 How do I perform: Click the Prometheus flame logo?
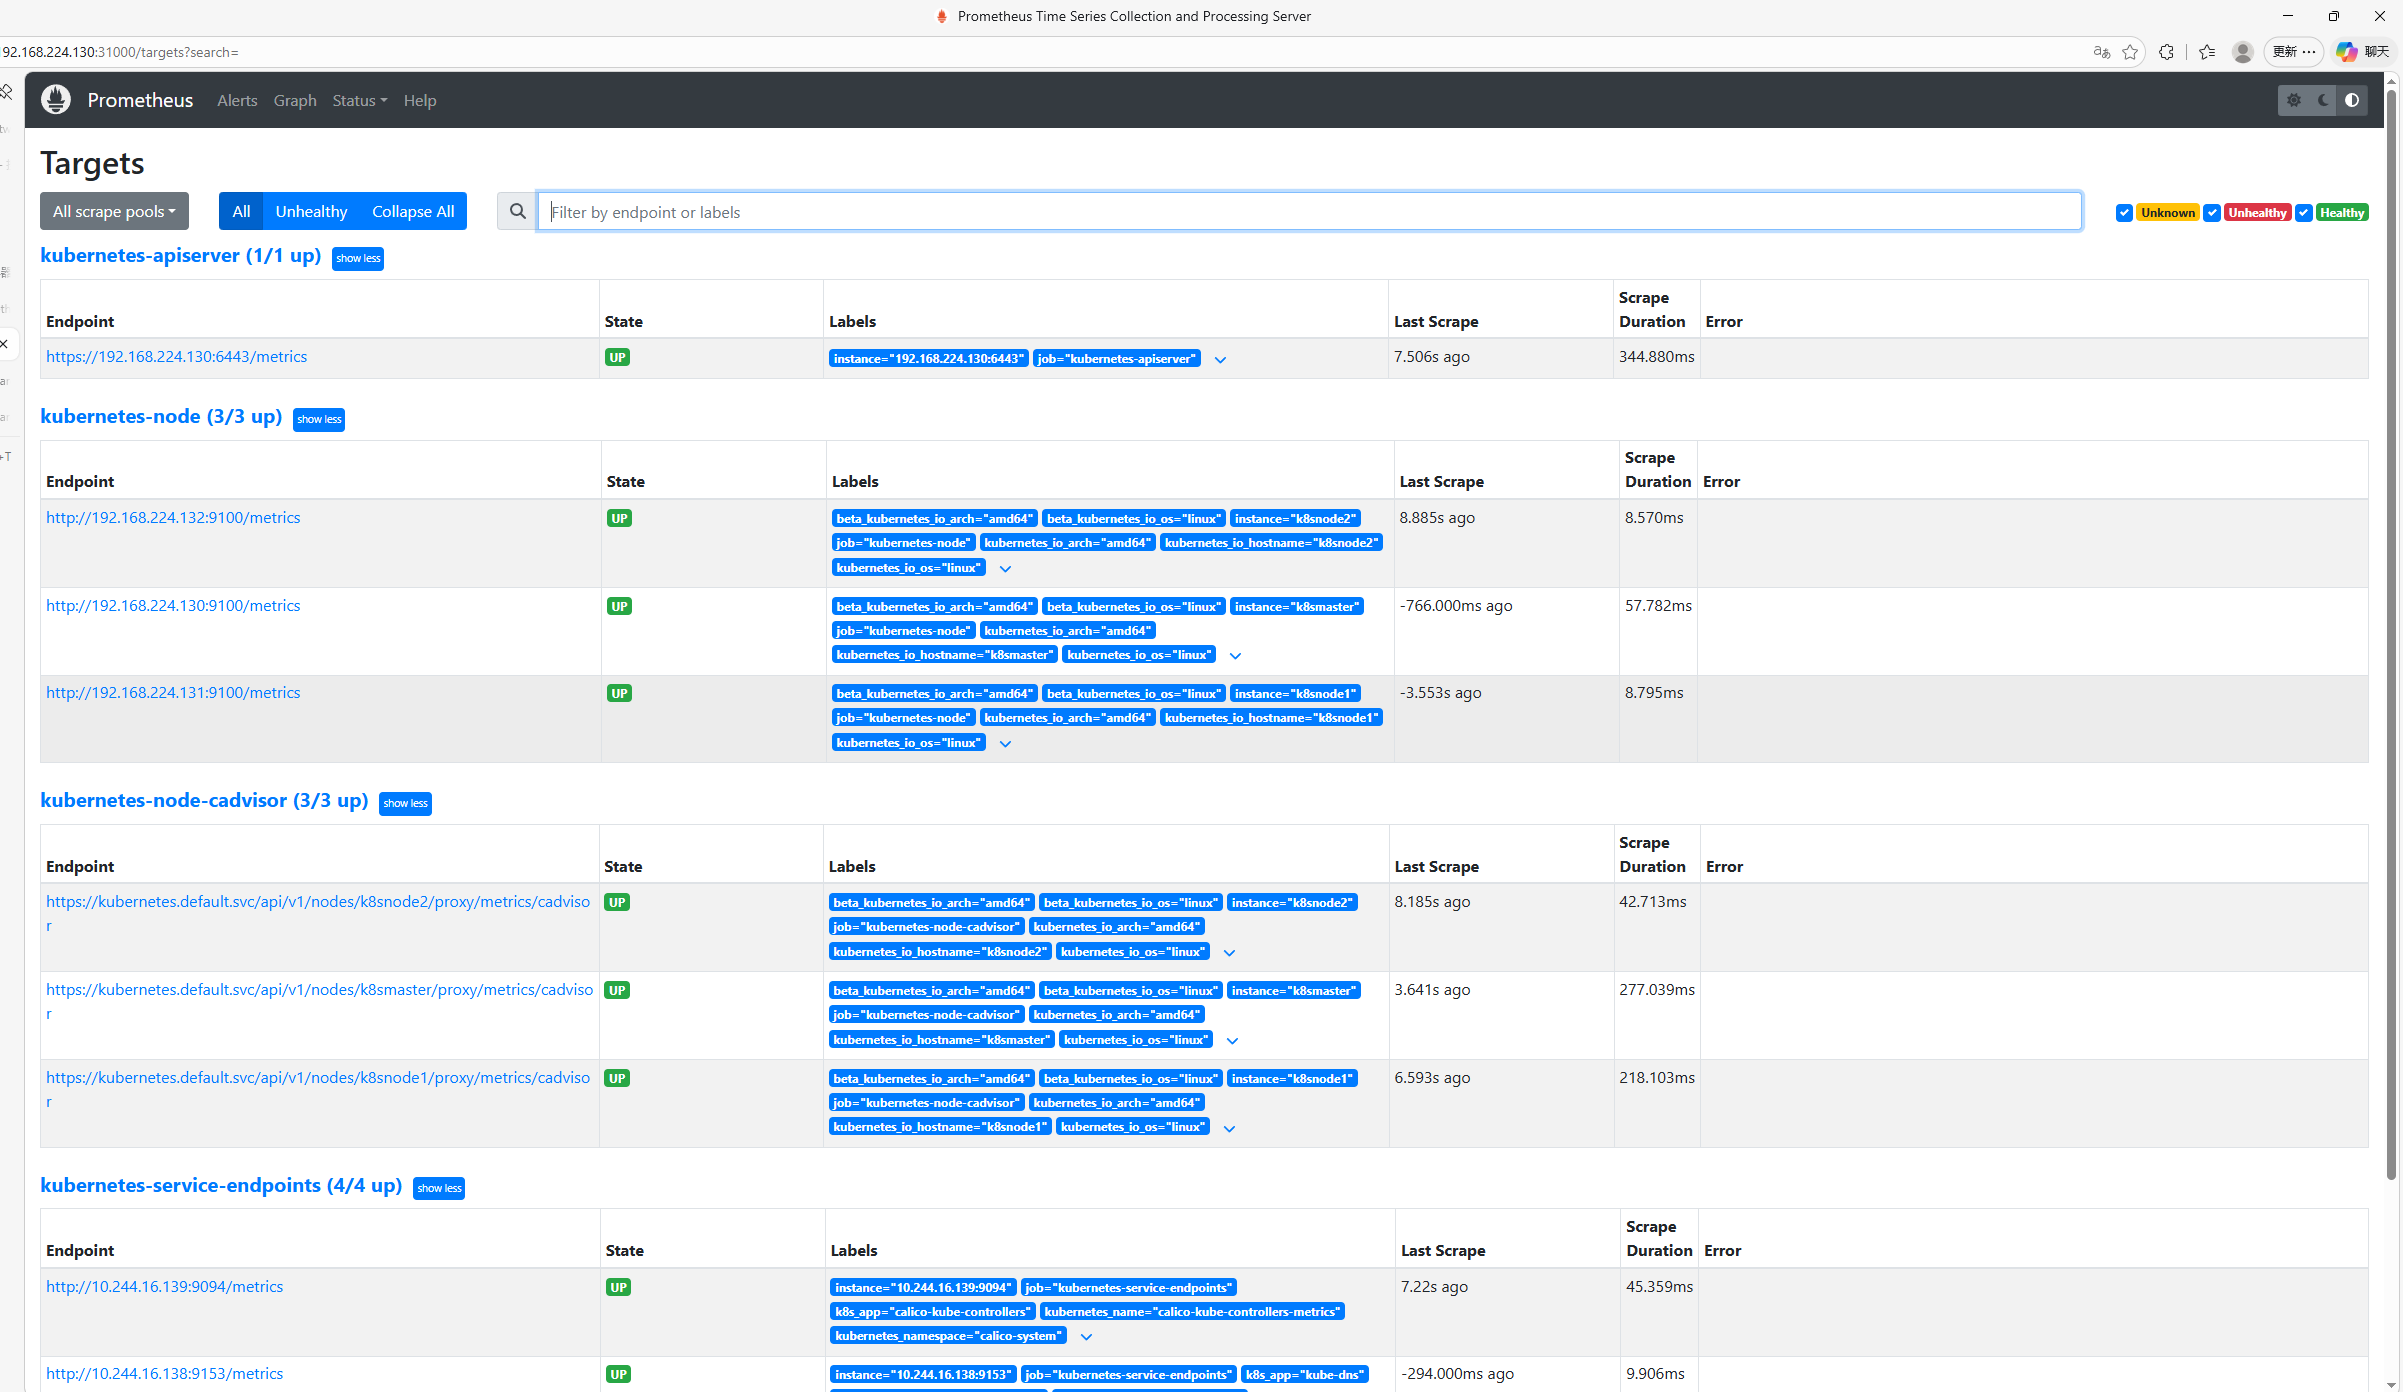[x=56, y=100]
